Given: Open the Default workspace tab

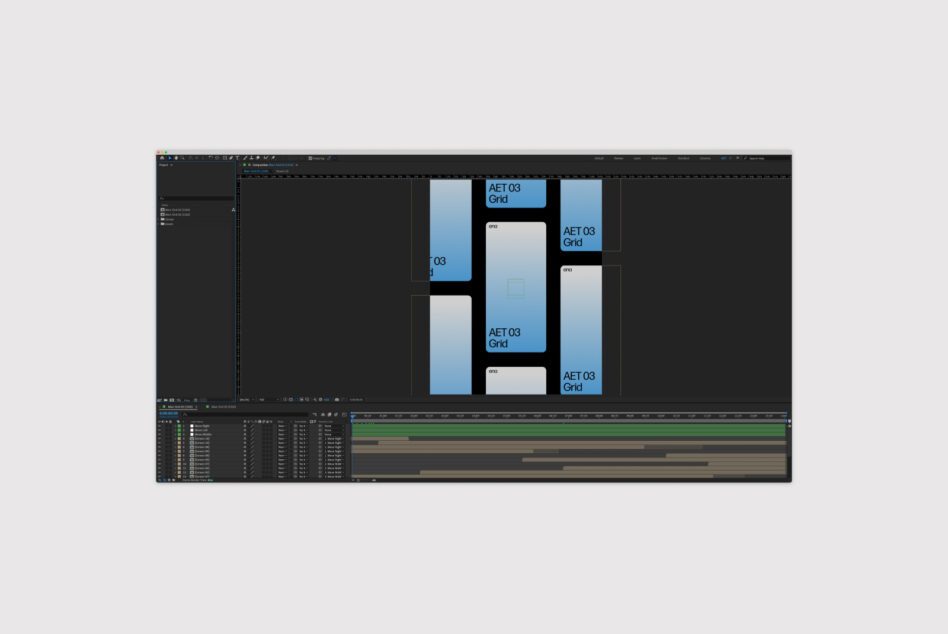Looking at the screenshot, I should click(599, 158).
